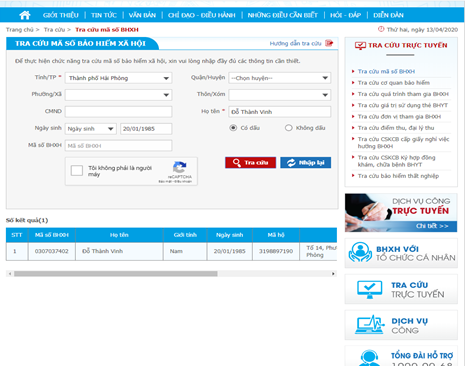Click the Tổng đài hỗ trợ headset icon

(x=369, y=358)
